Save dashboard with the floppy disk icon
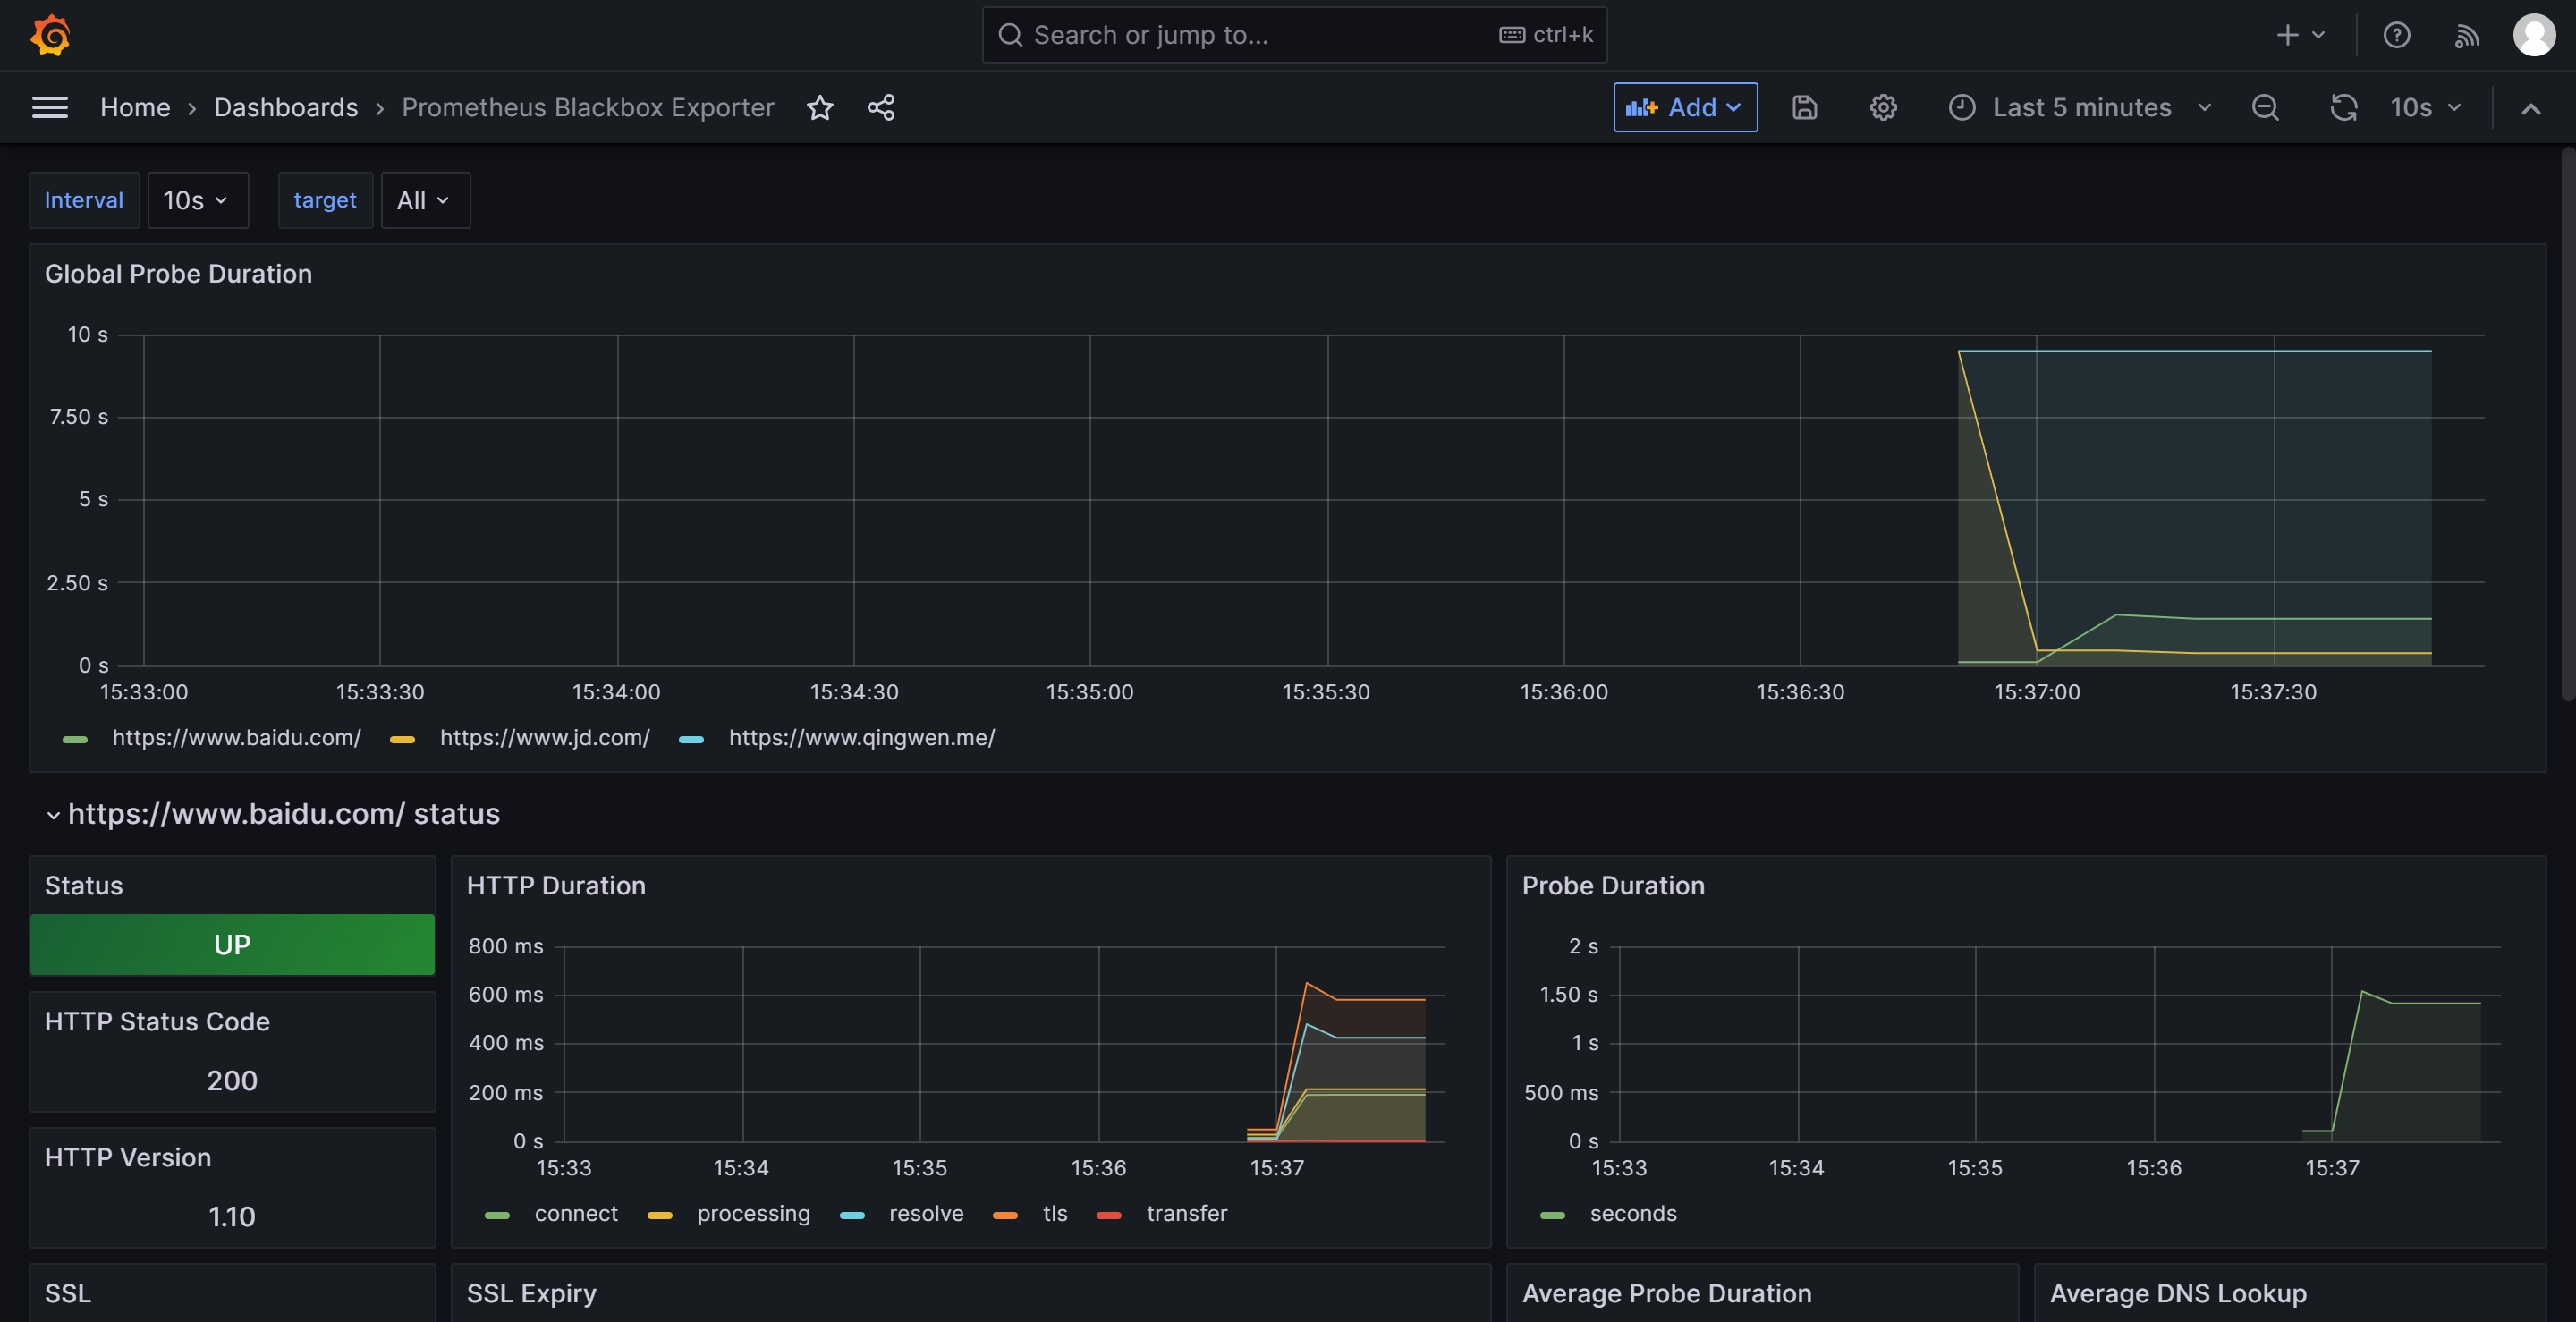 [1804, 107]
